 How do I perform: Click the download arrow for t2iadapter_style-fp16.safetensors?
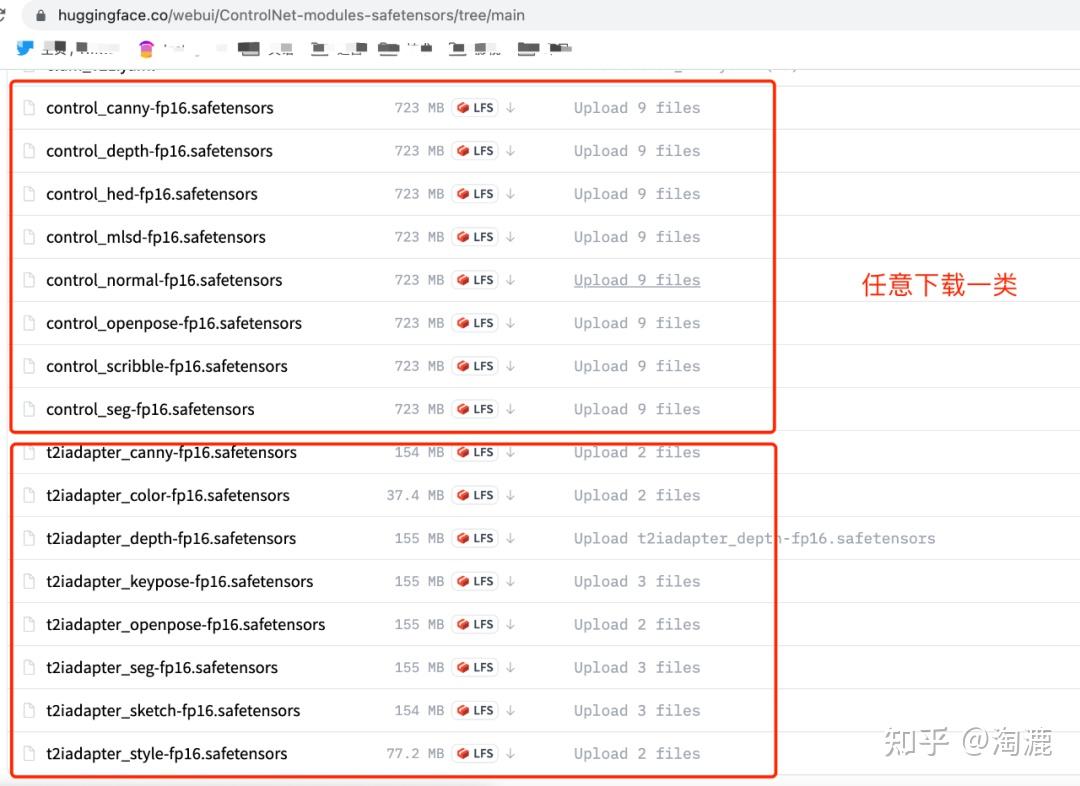[x=511, y=753]
